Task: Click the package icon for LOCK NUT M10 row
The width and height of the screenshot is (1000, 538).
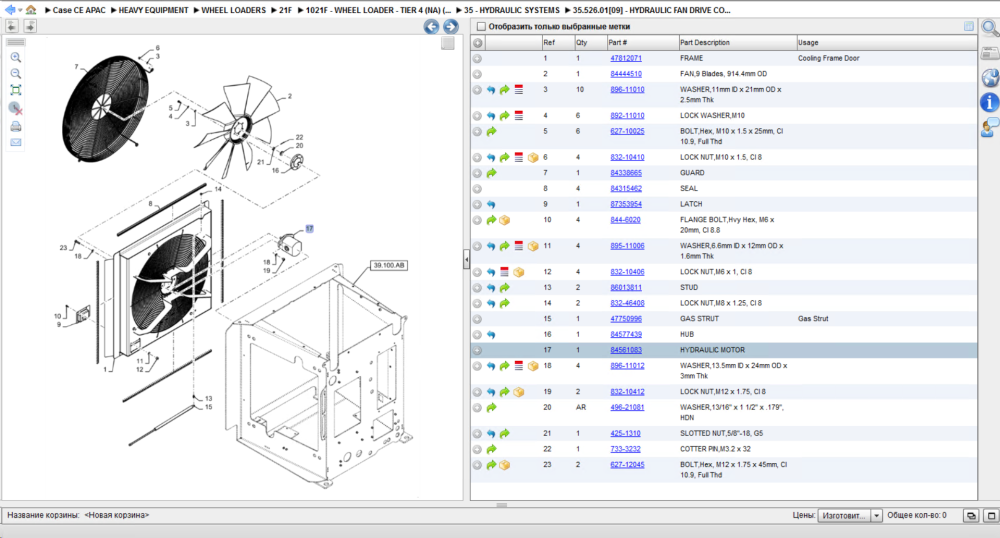Action: point(533,157)
